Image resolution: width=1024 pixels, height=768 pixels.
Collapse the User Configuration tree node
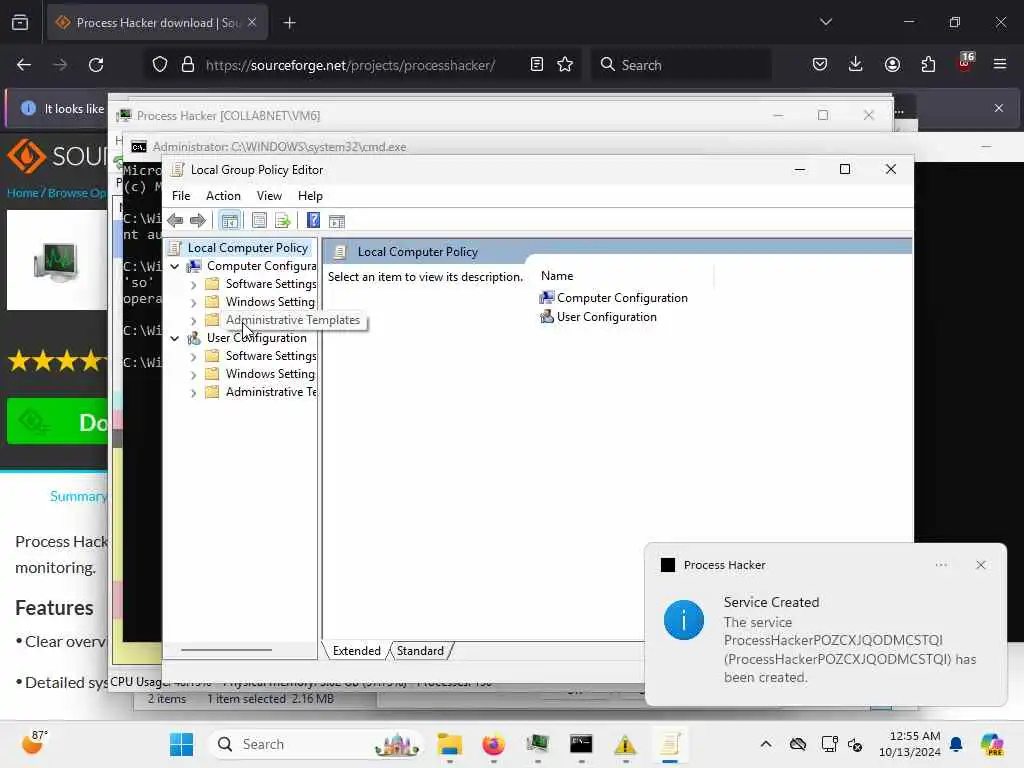[x=175, y=338]
